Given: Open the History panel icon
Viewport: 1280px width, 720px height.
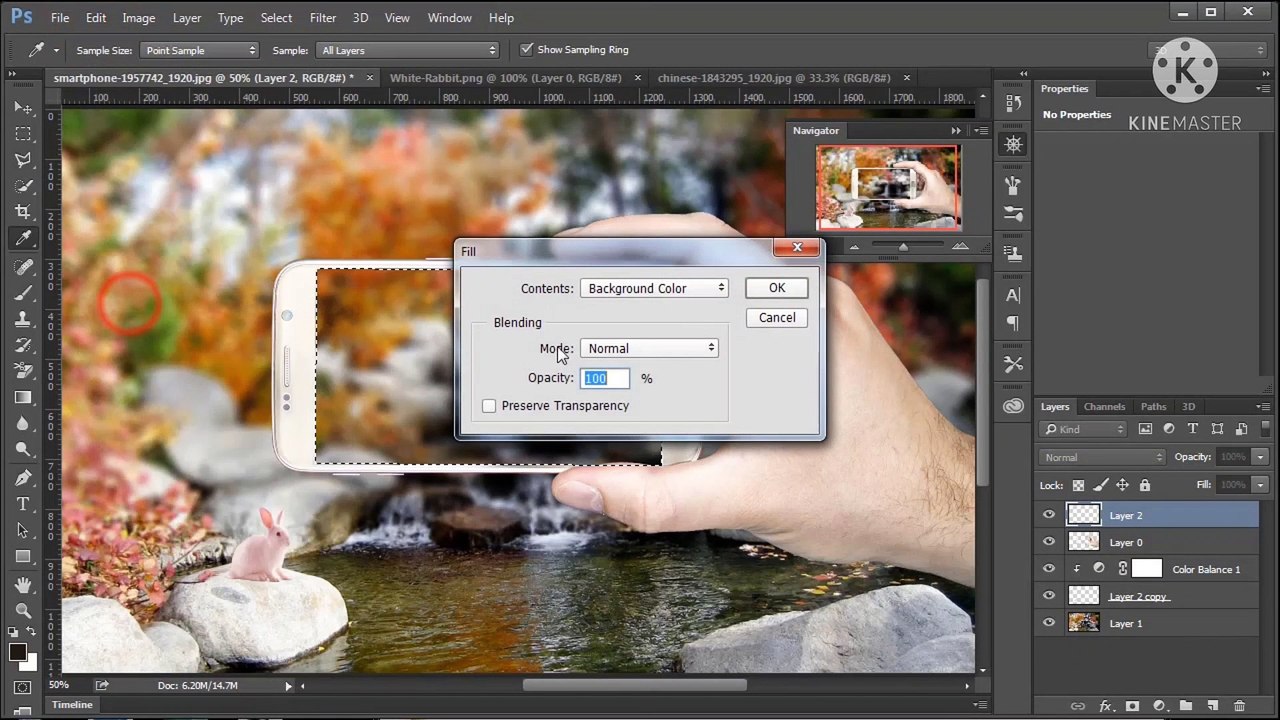Looking at the screenshot, I should tap(1013, 103).
